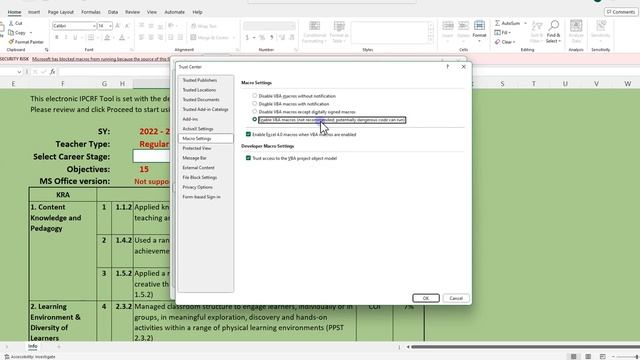Screen dimensions: 640x360
Task: Toggle Underline formatting in Font group
Action: (75, 38)
